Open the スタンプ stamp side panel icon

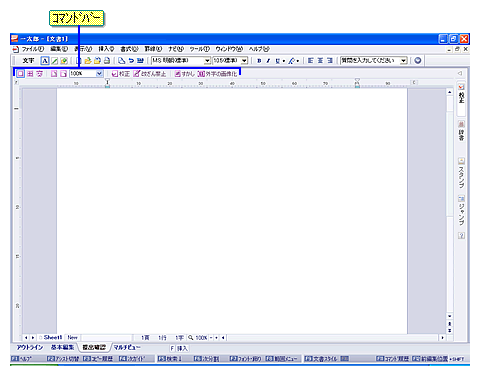[461, 172]
